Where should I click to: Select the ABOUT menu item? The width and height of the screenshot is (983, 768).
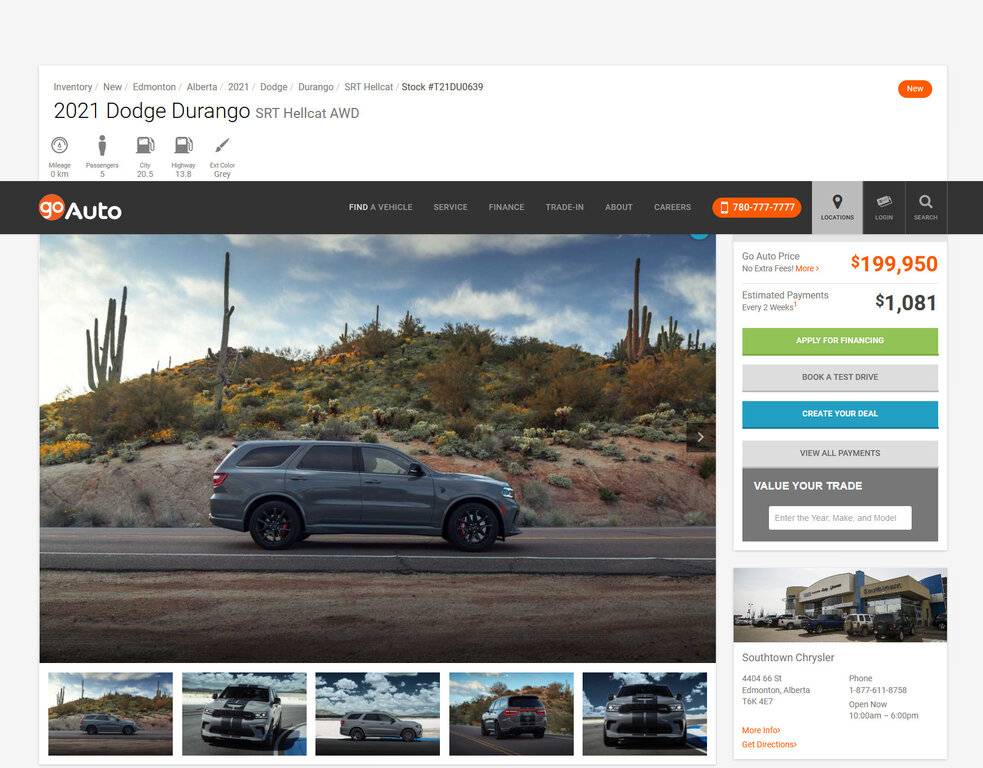pos(618,207)
